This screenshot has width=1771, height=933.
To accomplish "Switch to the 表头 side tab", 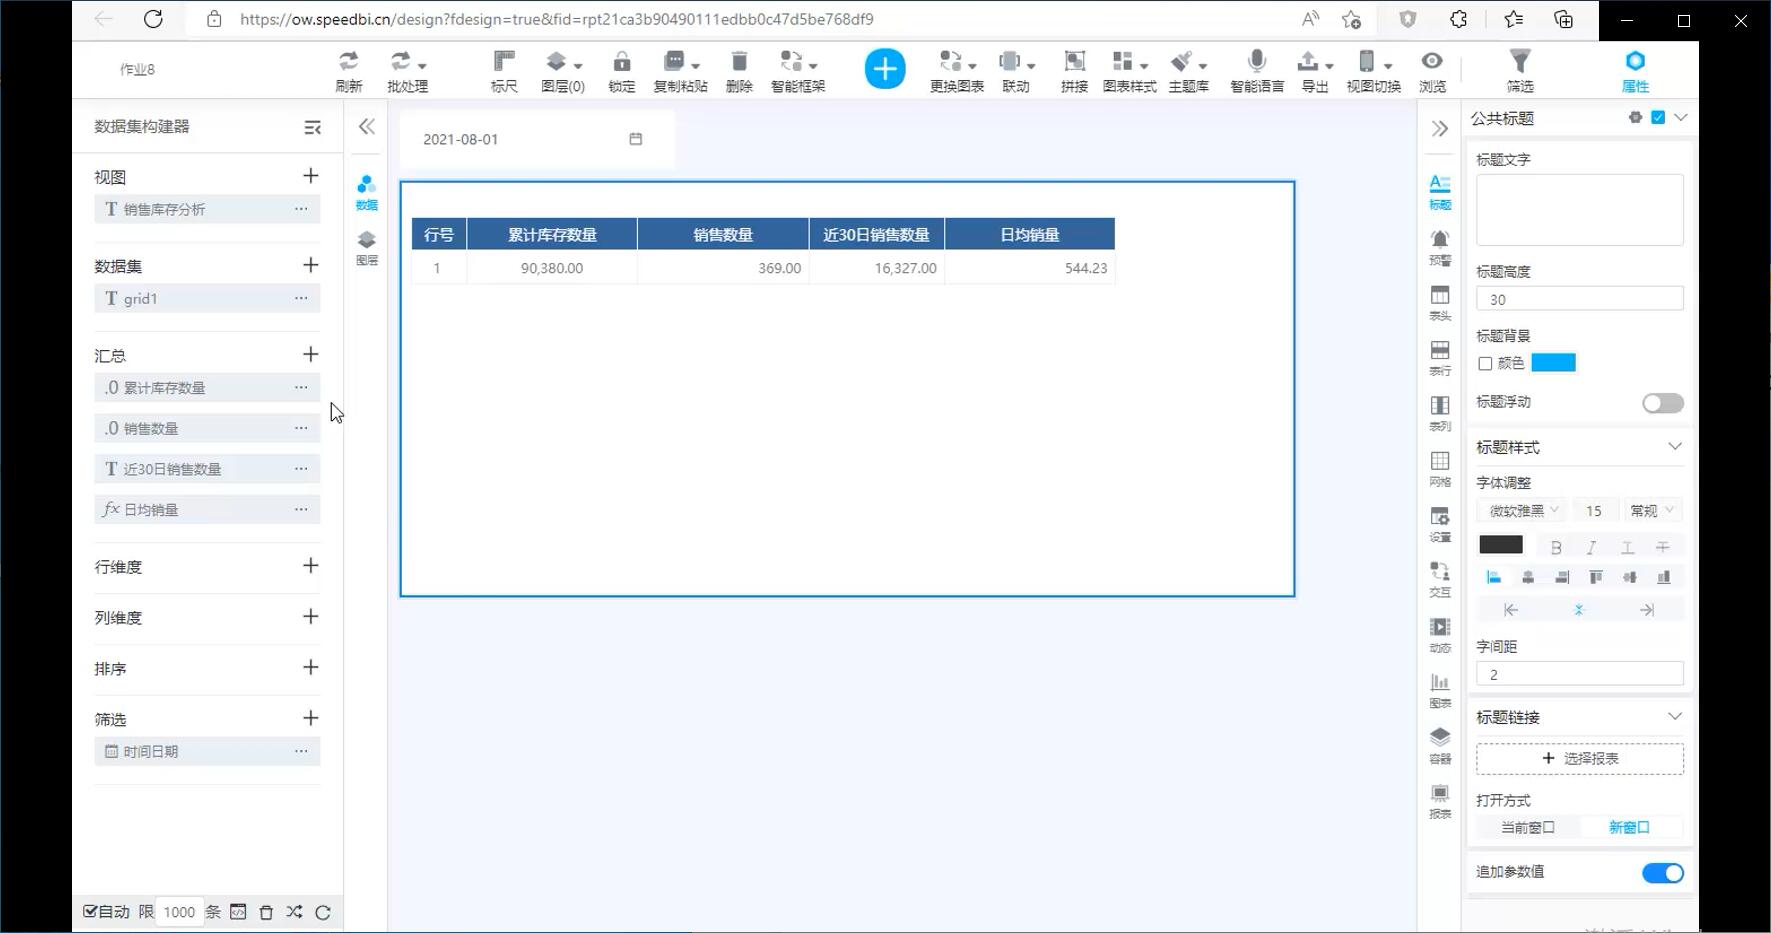I will point(1439,302).
